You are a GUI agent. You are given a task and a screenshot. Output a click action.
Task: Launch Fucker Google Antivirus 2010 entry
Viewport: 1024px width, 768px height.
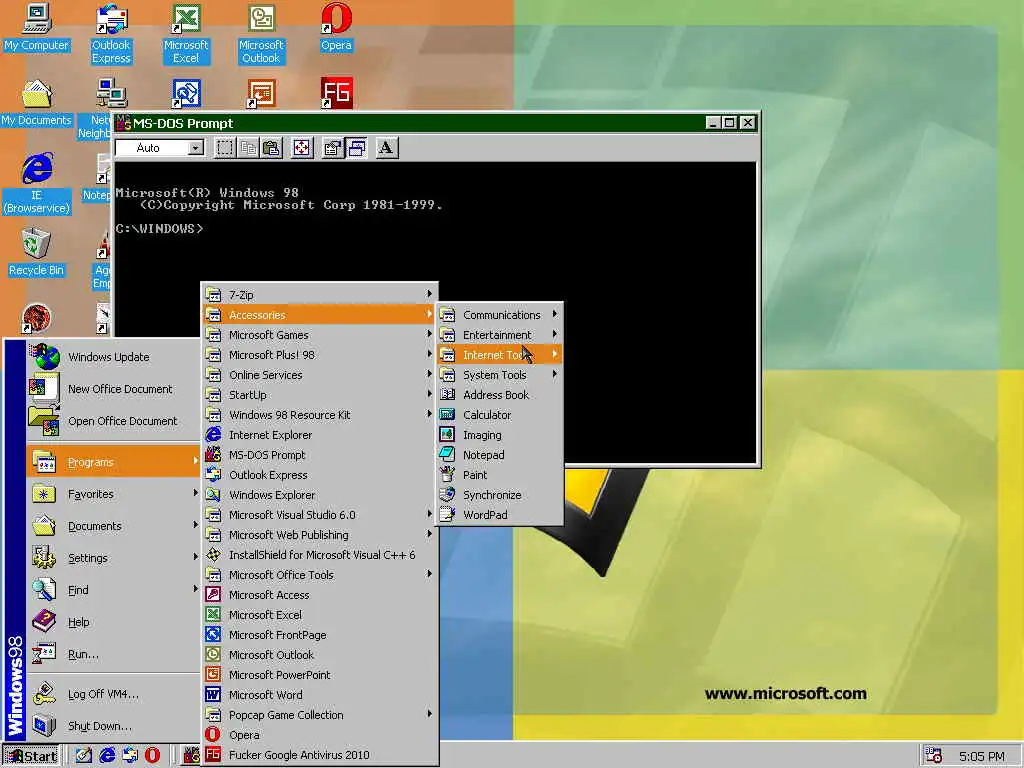(319, 754)
